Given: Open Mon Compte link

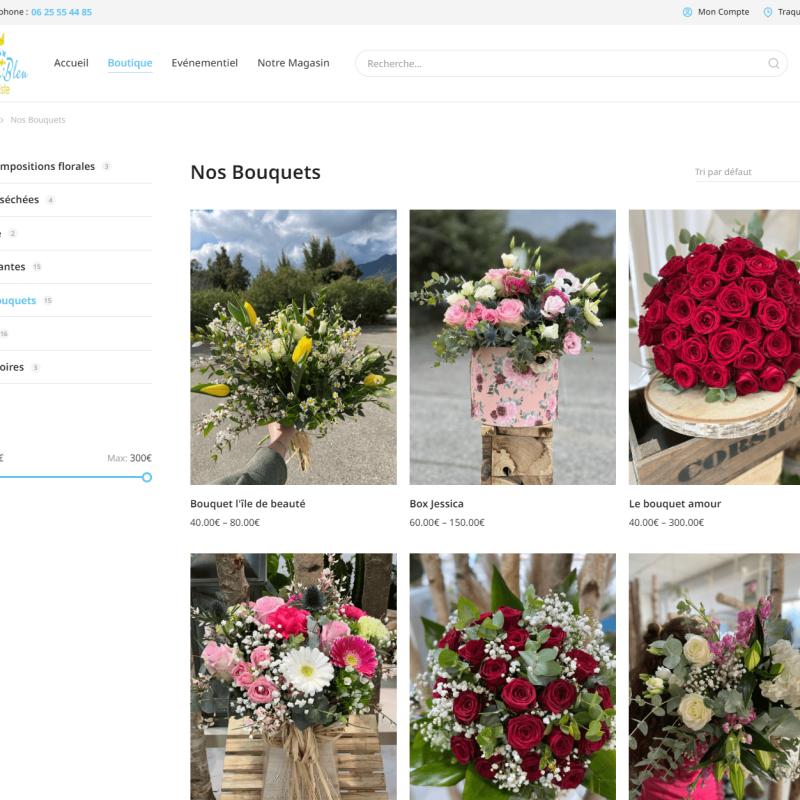Looking at the screenshot, I should pyautogui.click(x=723, y=12).
